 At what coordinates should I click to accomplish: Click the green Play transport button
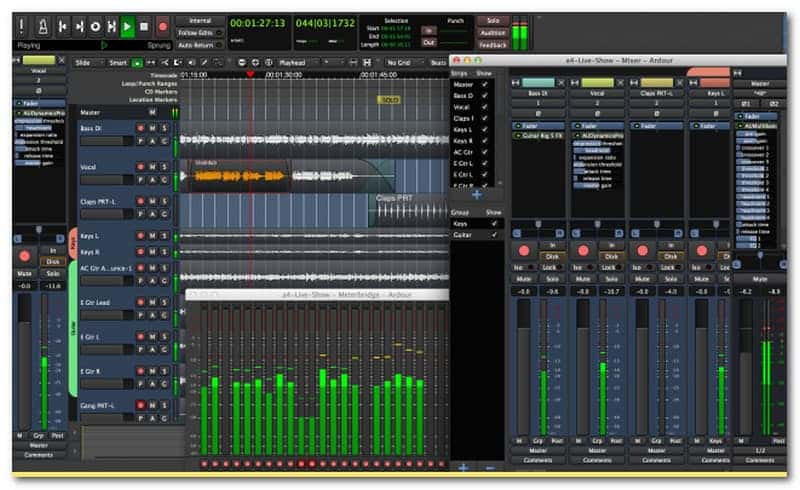(128, 26)
